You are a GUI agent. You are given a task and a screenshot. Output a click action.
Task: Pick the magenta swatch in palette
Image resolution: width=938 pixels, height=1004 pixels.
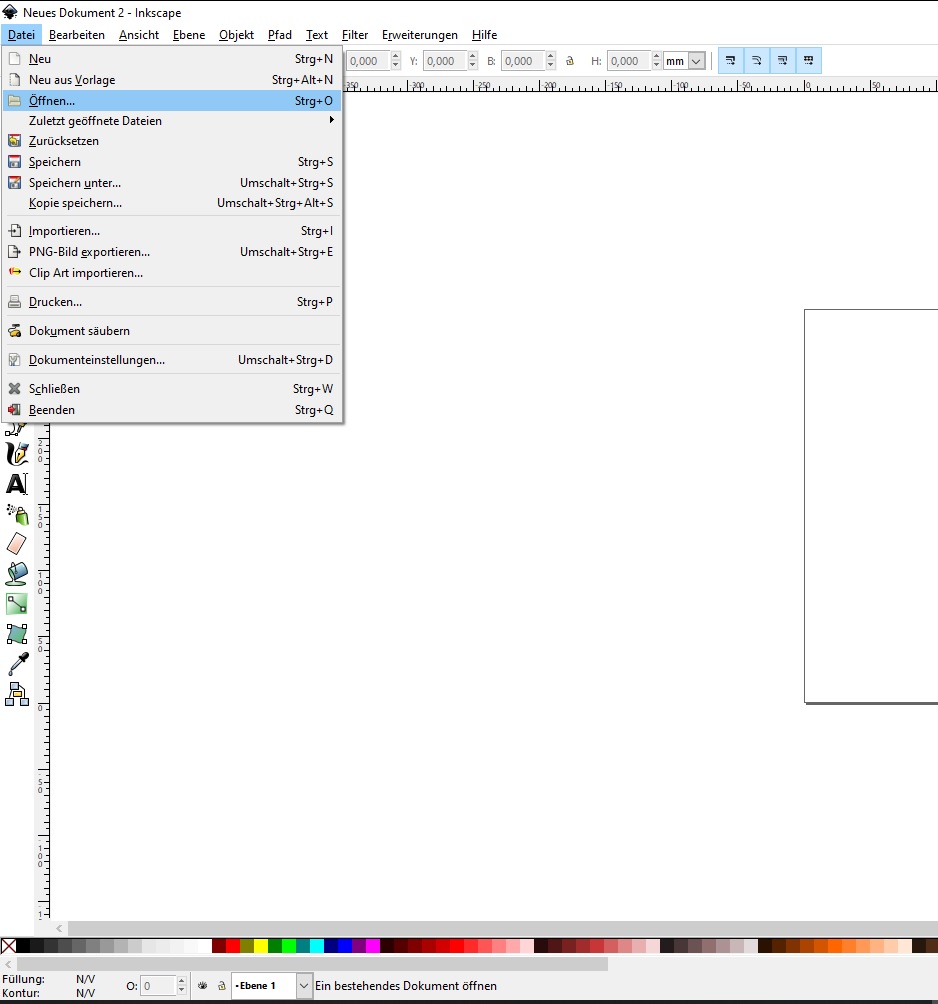(373, 946)
